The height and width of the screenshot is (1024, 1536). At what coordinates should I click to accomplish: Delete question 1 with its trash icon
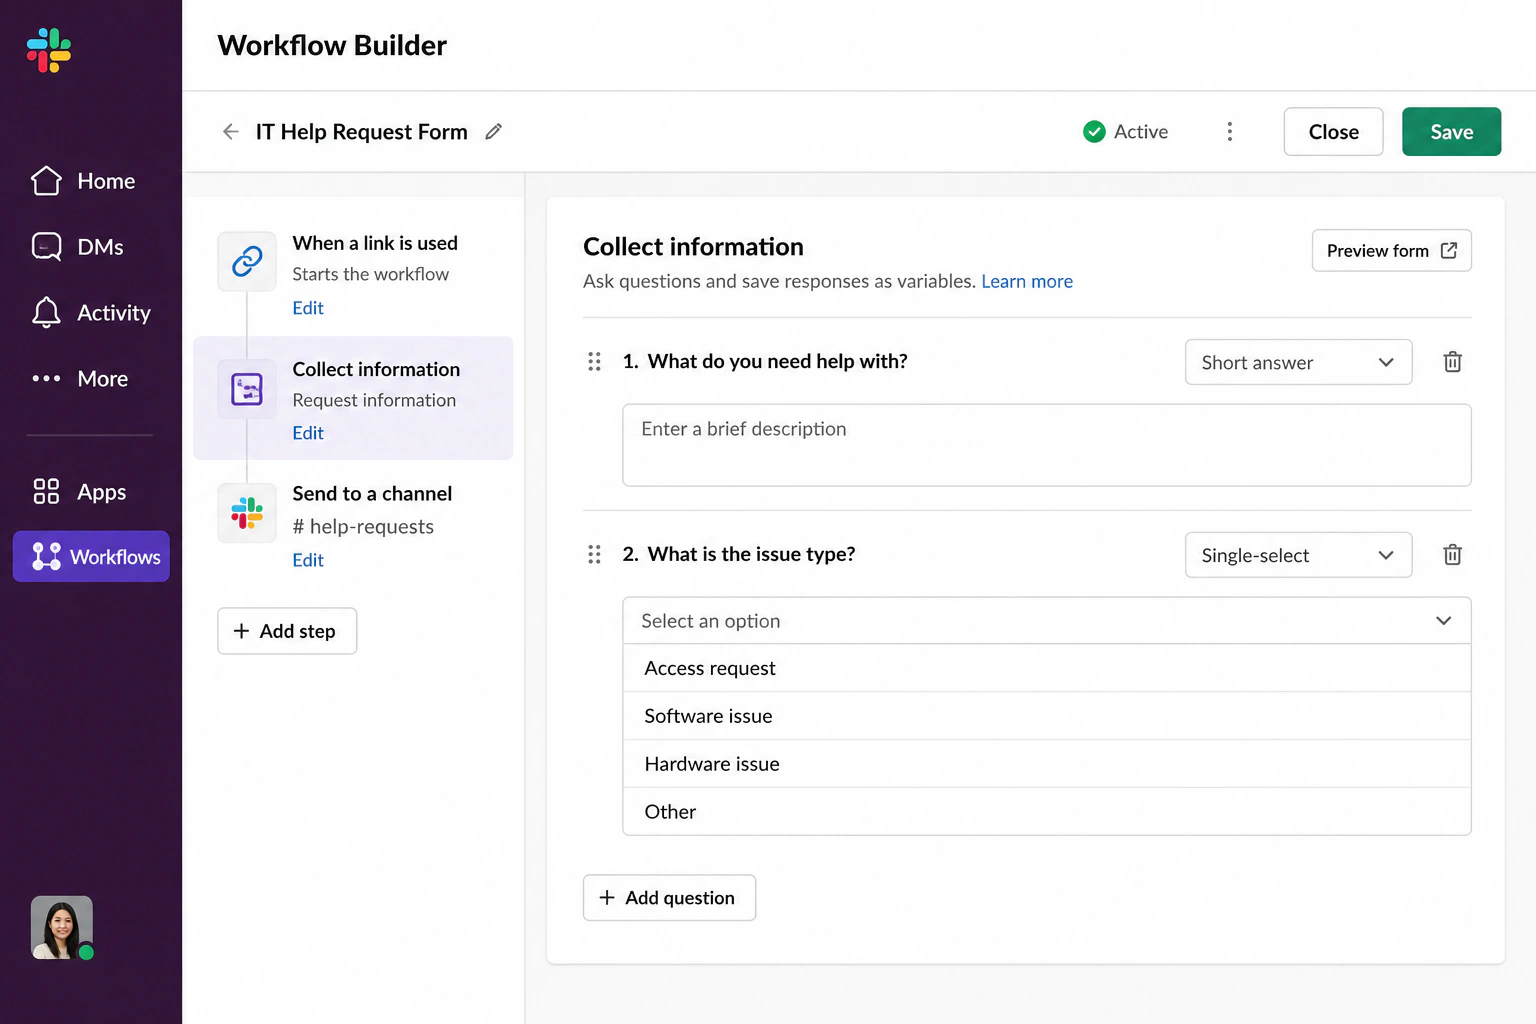tap(1453, 362)
